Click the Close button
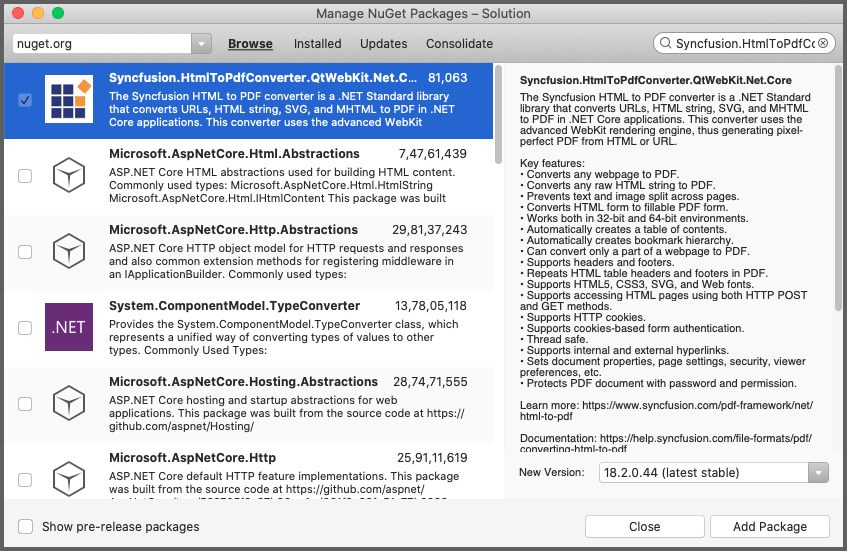This screenshot has height=551, width=847. coord(644,527)
